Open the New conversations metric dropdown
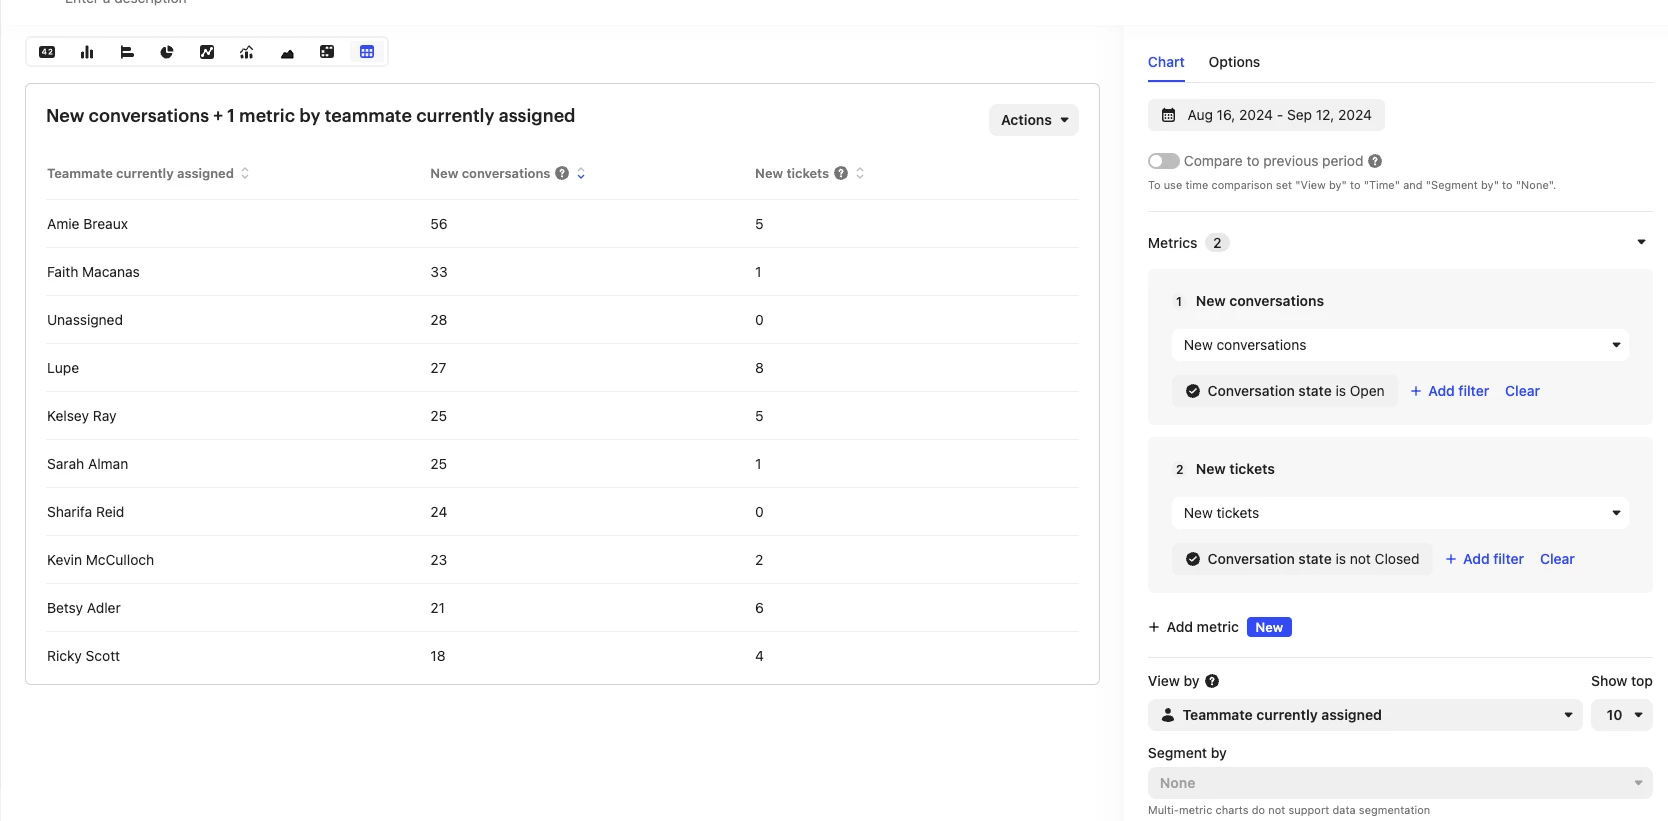Screen dimensions: 1668x821 [x=1400, y=345]
